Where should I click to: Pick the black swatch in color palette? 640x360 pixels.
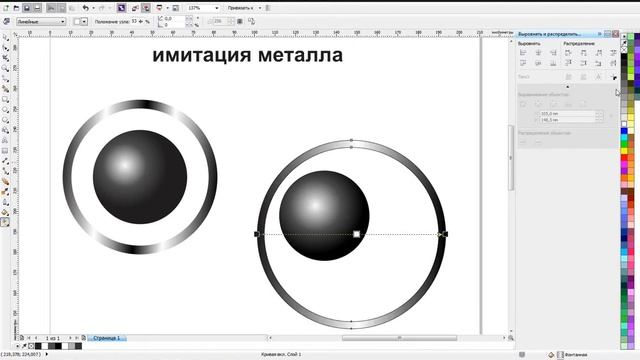tap(624, 56)
